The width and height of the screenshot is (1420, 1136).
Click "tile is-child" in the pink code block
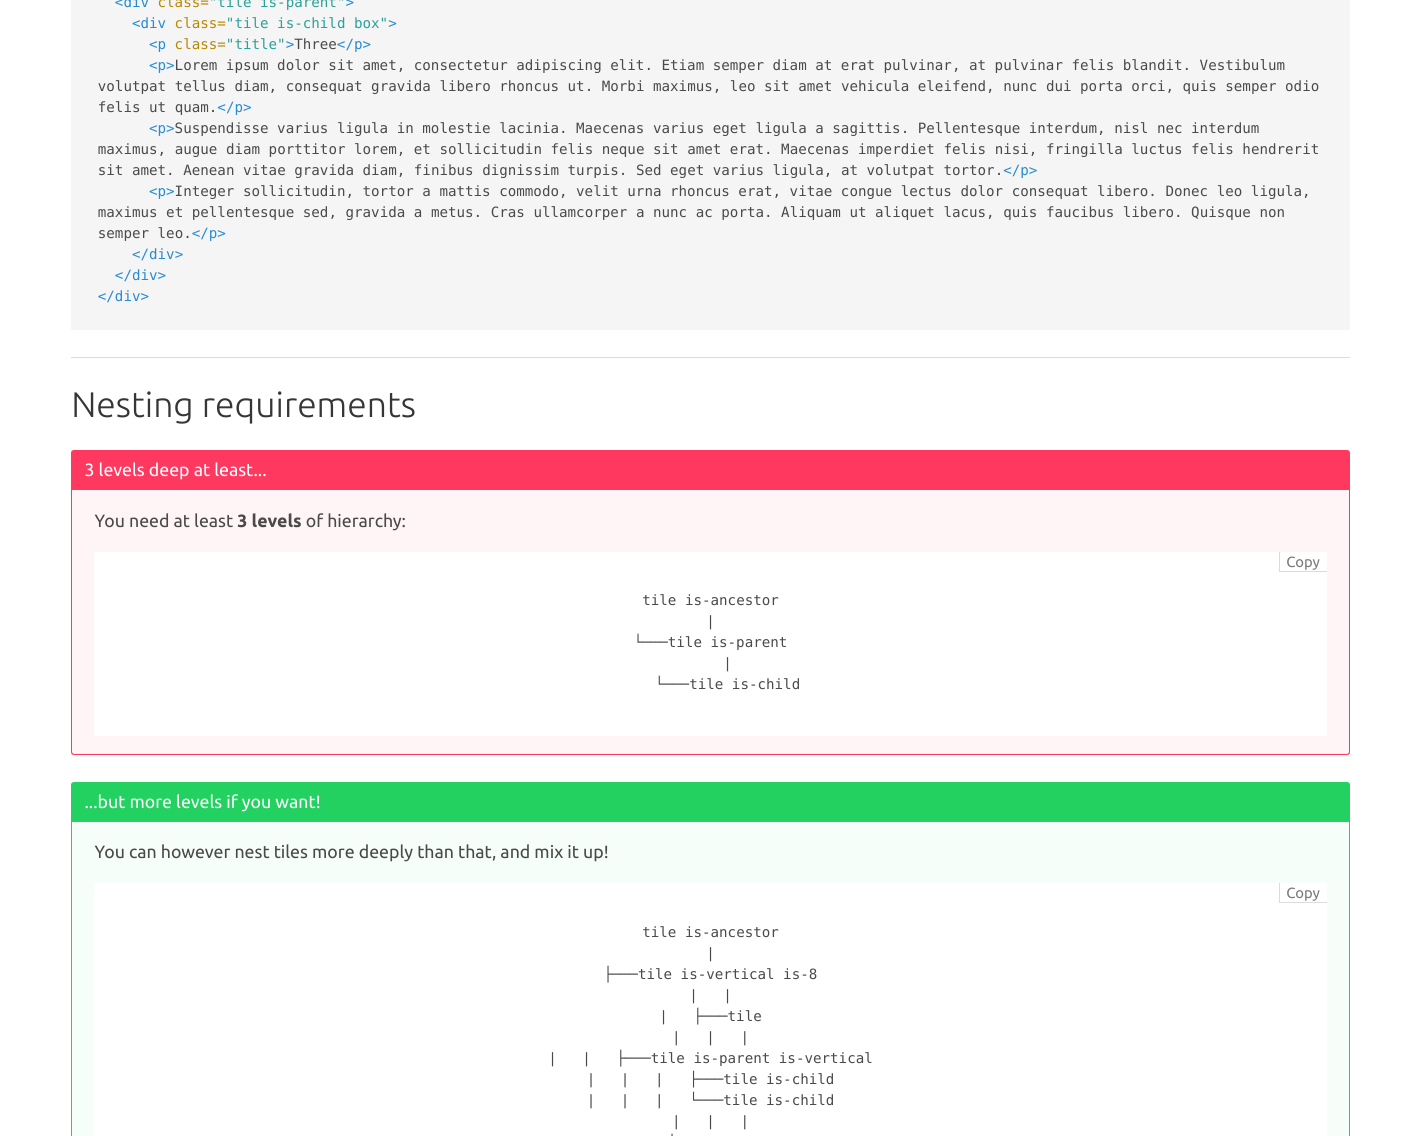tap(745, 684)
